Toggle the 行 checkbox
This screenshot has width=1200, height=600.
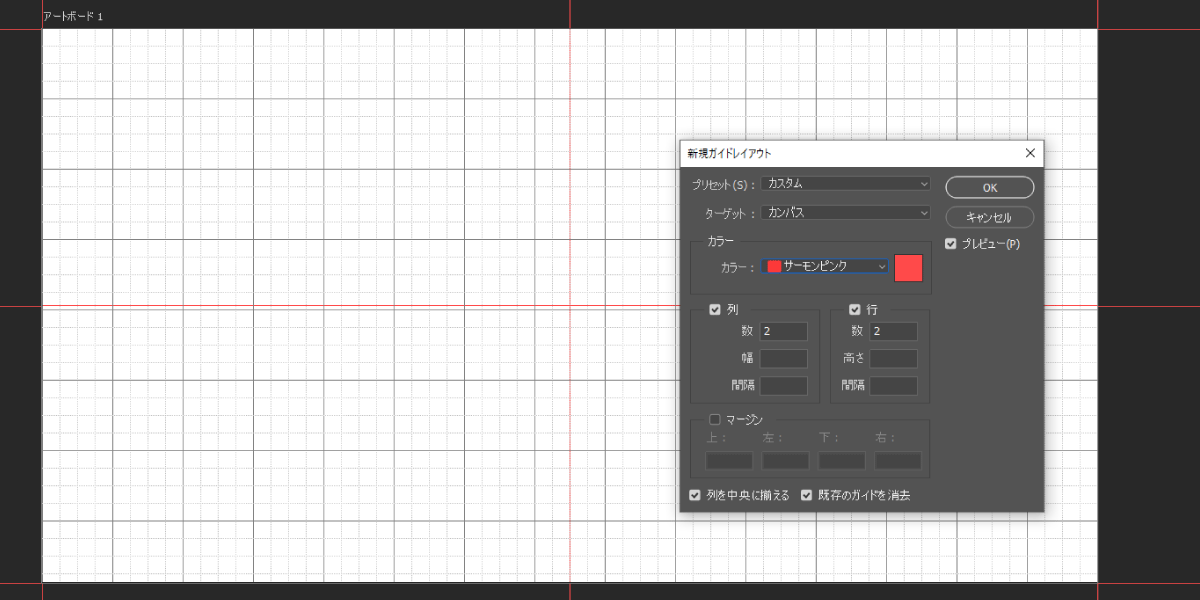coord(855,310)
